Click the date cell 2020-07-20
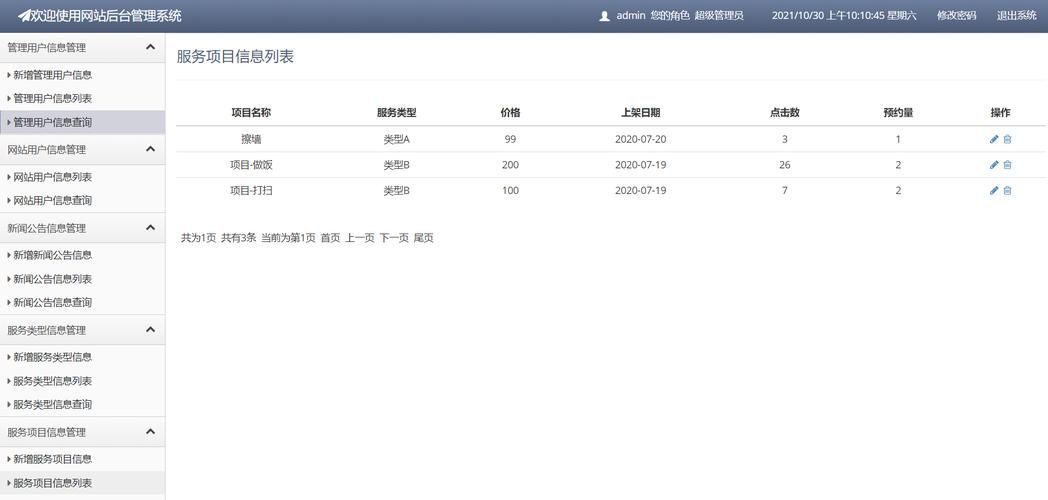The width and height of the screenshot is (1048, 500). [x=640, y=139]
